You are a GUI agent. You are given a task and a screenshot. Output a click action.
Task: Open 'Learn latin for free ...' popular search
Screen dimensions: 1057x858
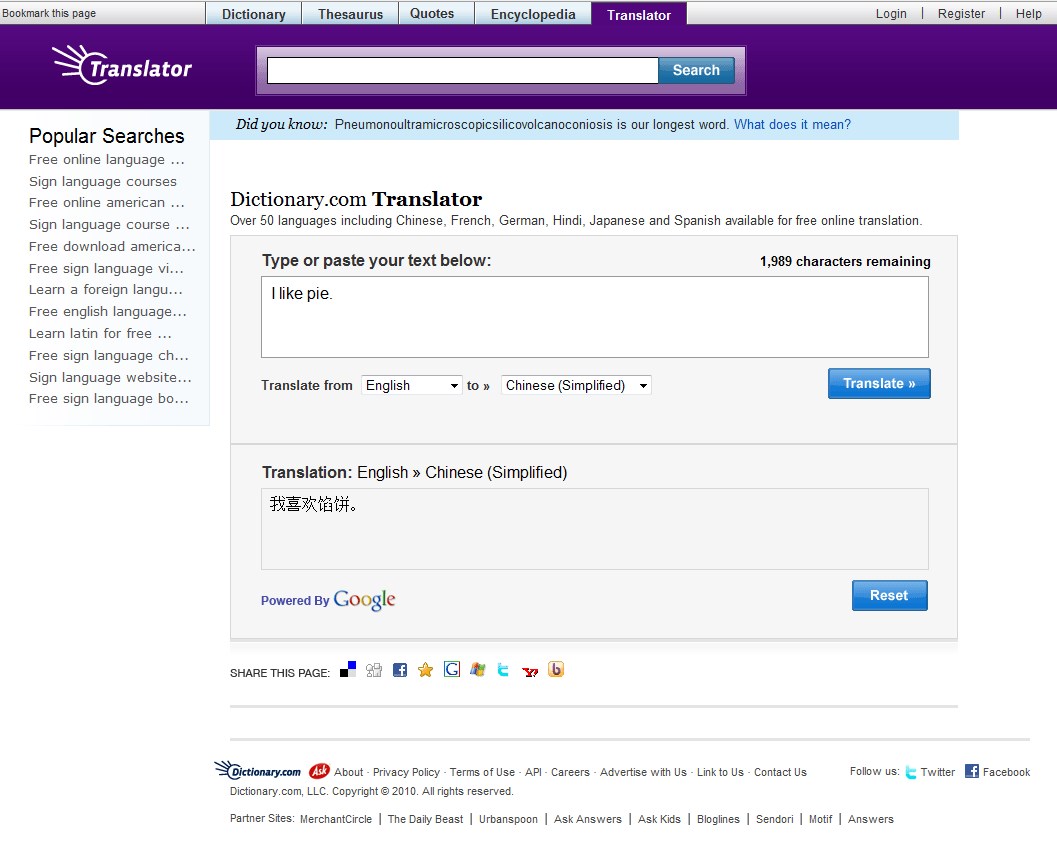(100, 334)
